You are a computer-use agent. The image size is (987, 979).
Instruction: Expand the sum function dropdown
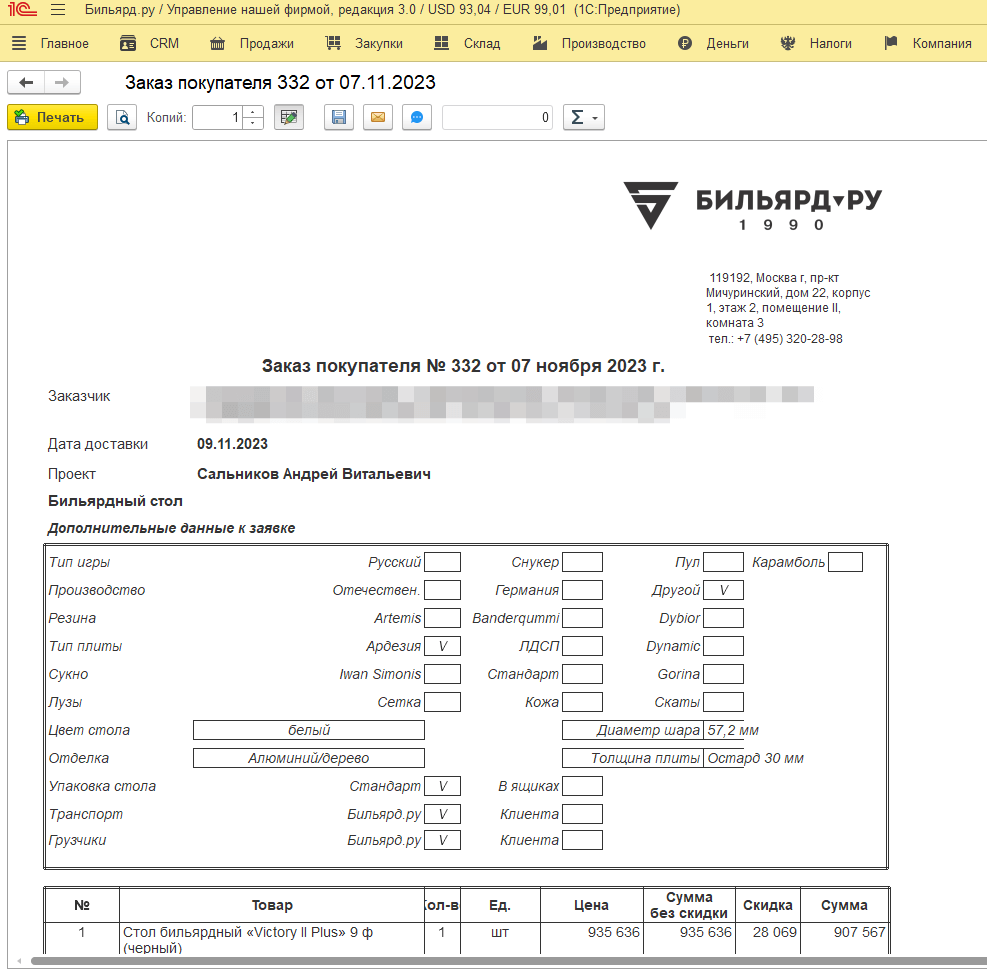click(583, 118)
